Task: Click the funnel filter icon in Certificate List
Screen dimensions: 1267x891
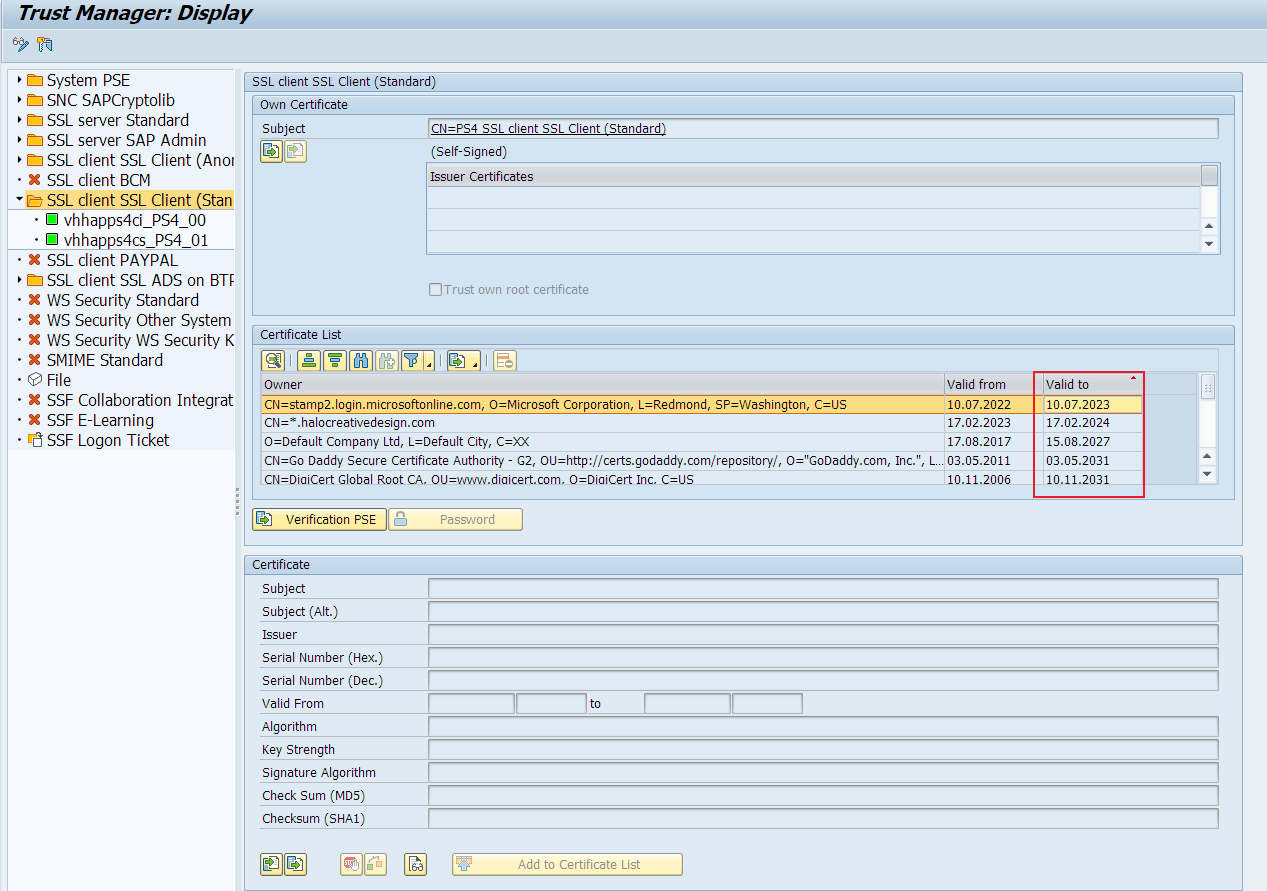Action: (x=412, y=361)
